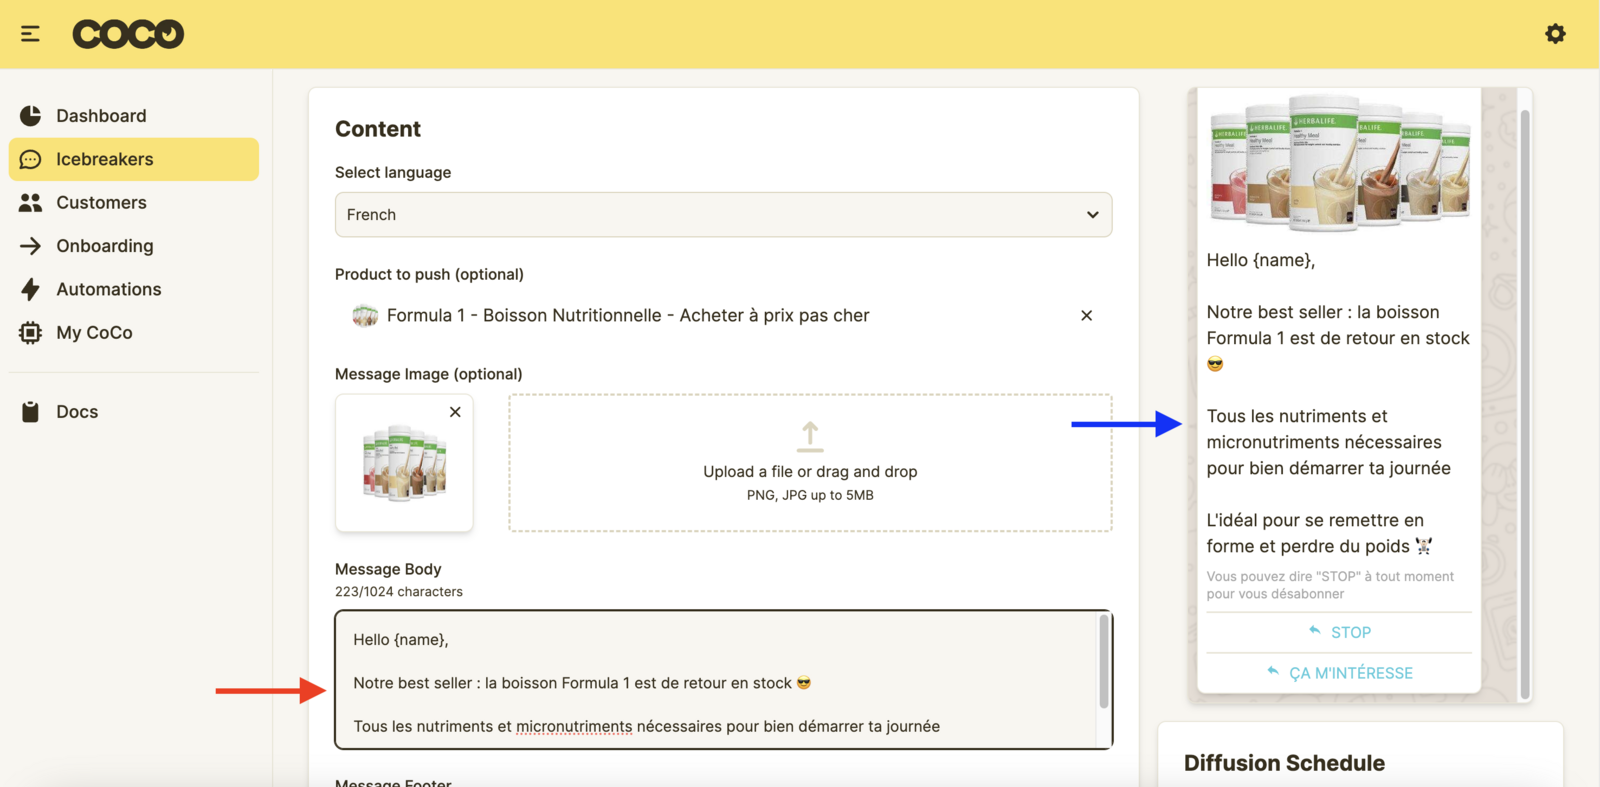
Task: Go to Onboarding in the sidebar
Action: pyautogui.click(x=105, y=246)
